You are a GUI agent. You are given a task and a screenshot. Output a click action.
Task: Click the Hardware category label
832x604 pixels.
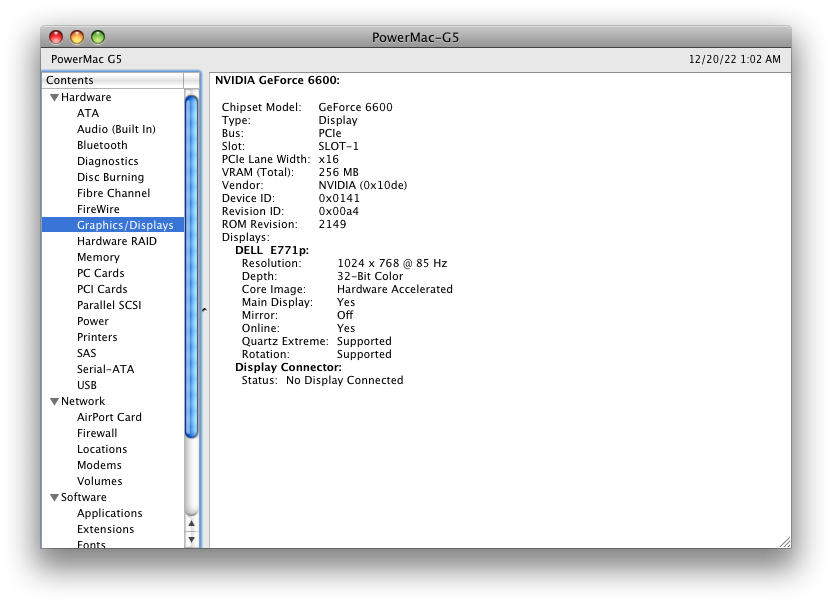tap(86, 97)
